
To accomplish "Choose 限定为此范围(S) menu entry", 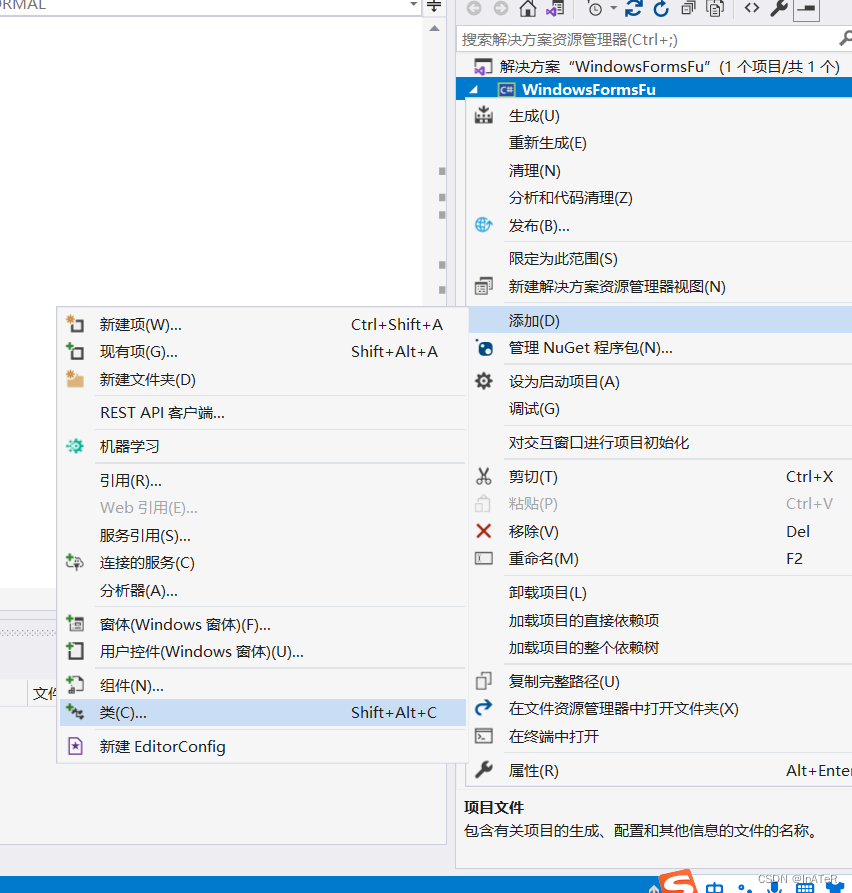I will tap(660, 259).
